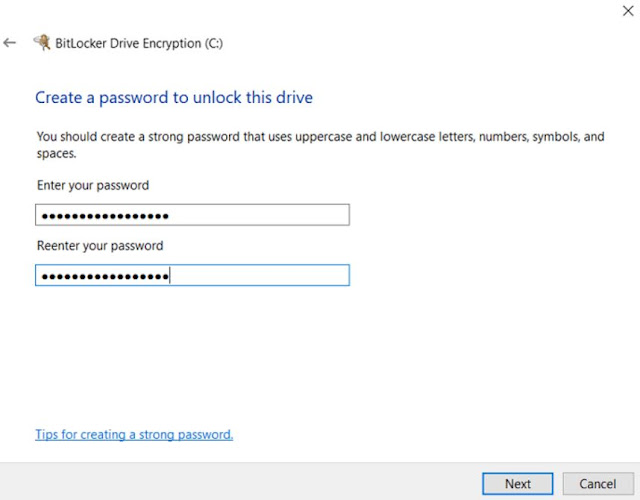Viewport: 640px width, 500px height.
Task: Close the BitLocker wizard with X
Action: [x=628, y=11]
